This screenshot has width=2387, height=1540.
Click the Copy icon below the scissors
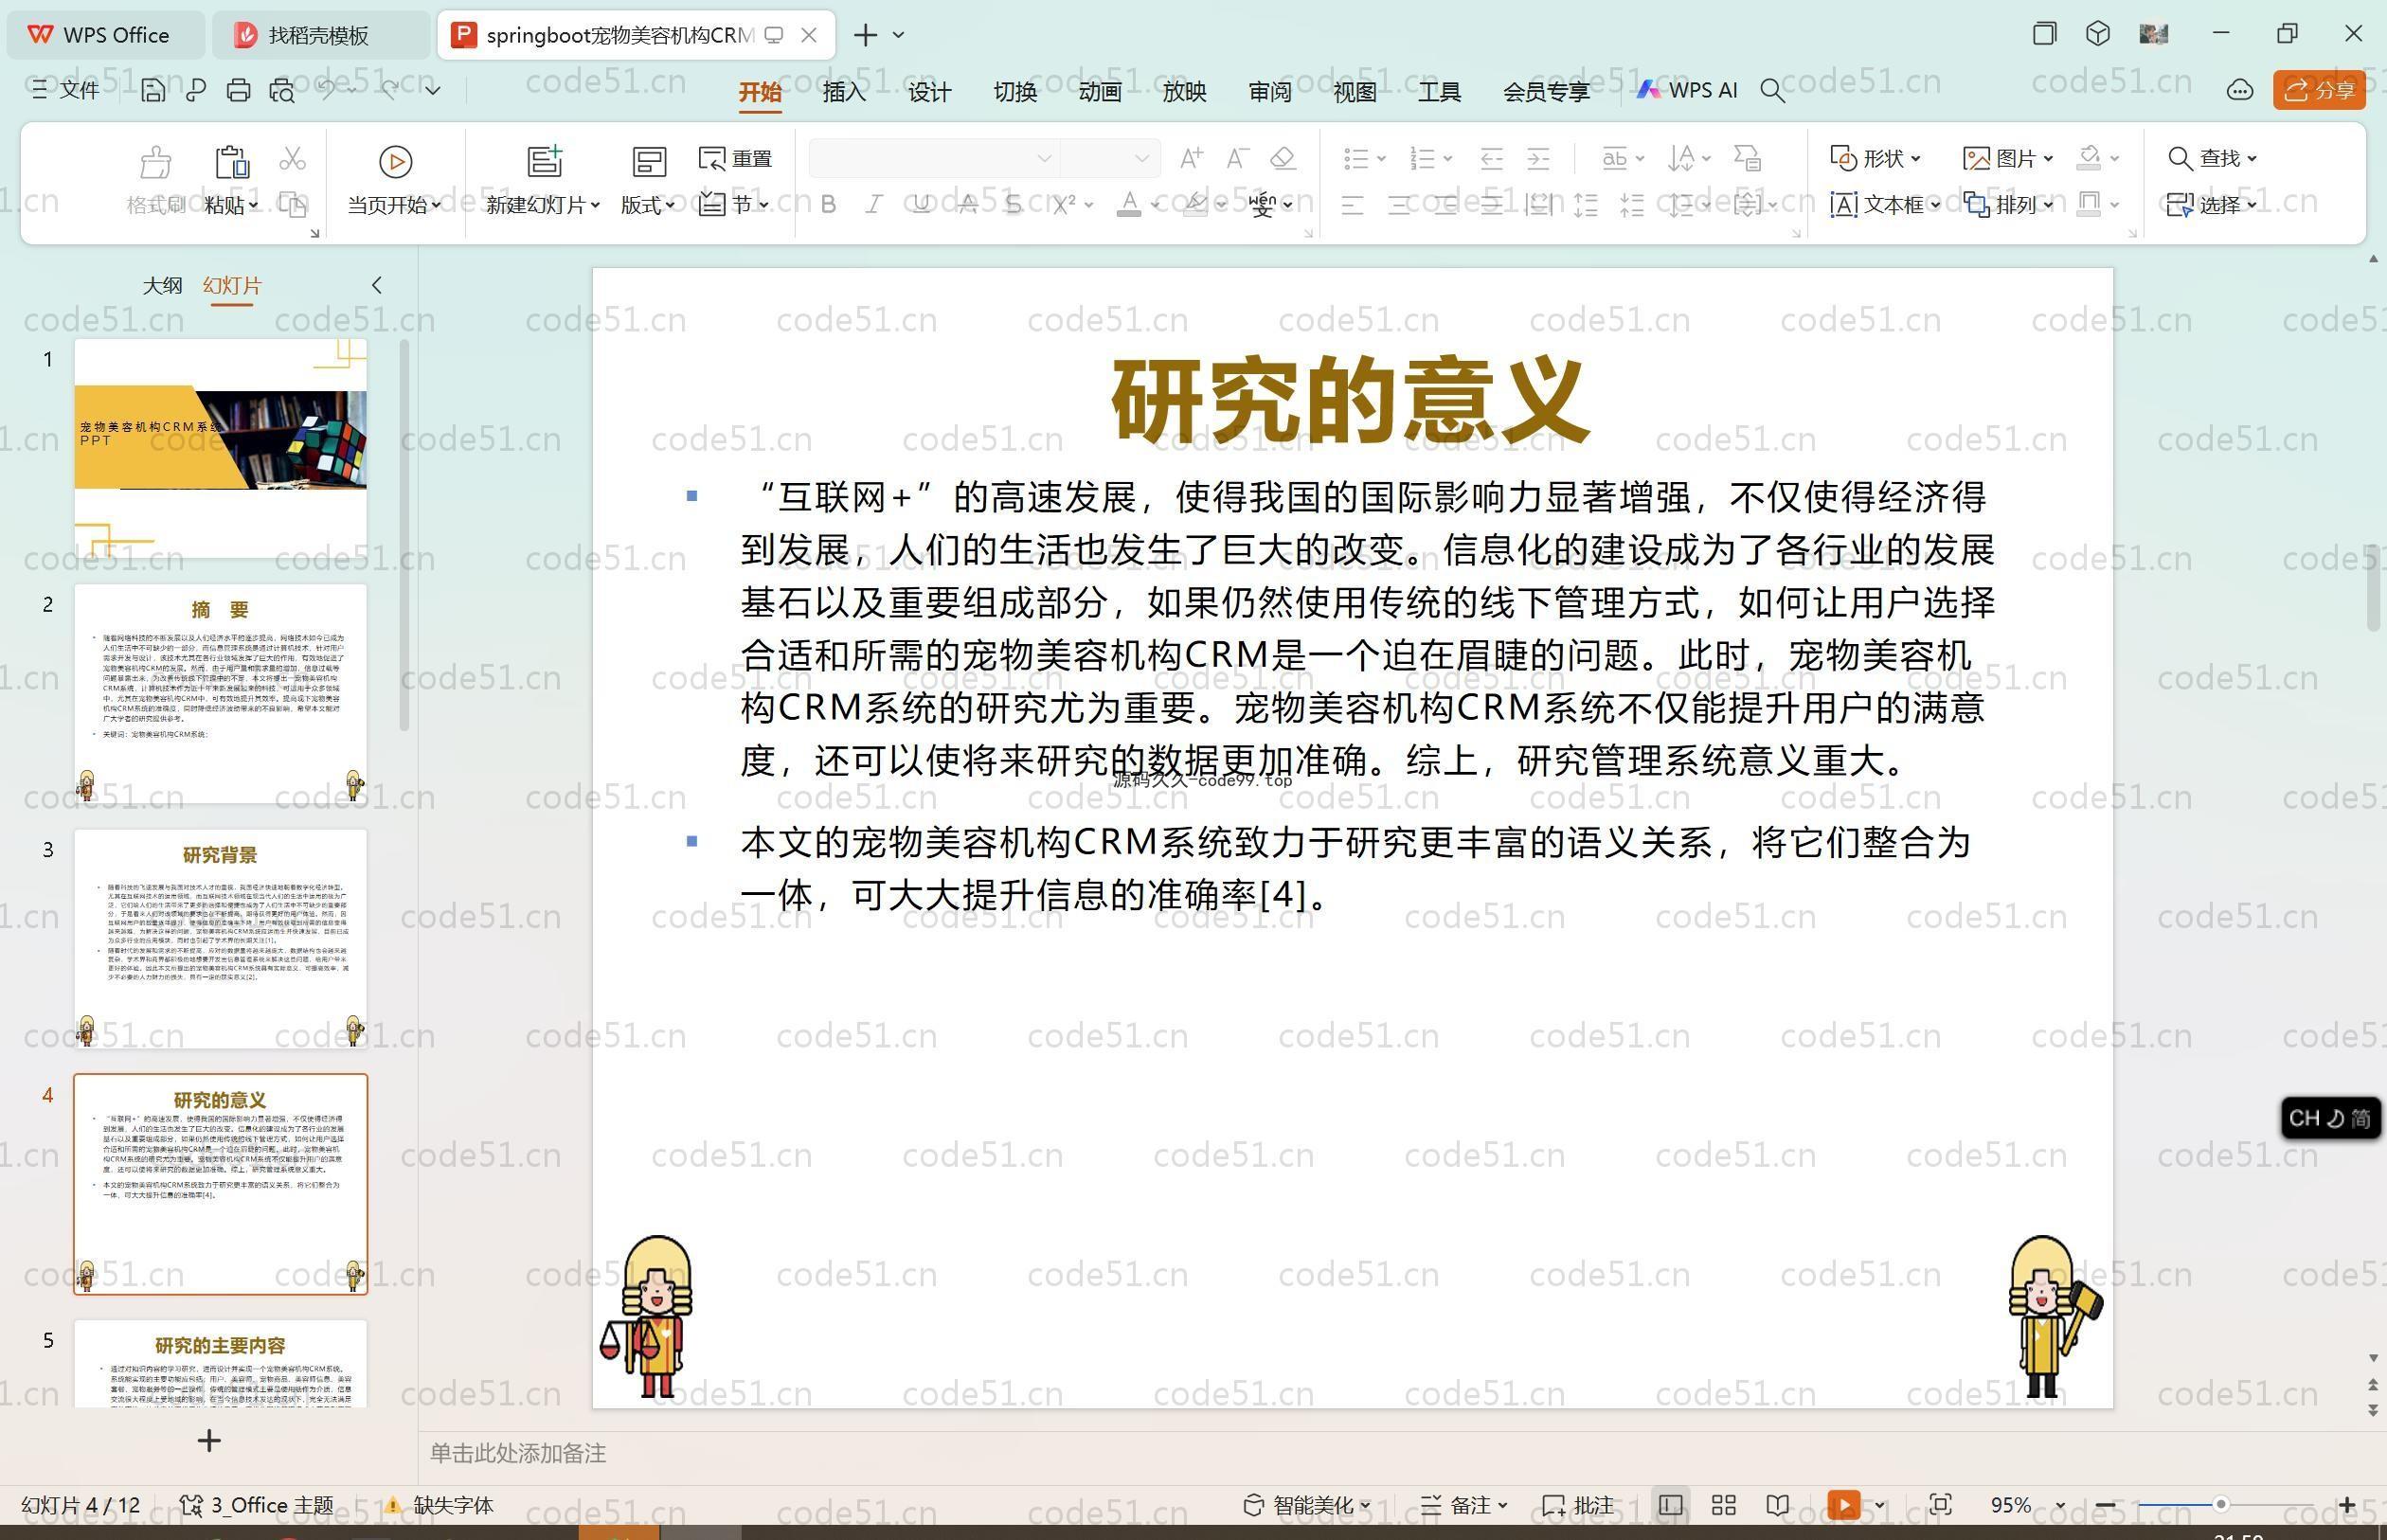coord(292,205)
